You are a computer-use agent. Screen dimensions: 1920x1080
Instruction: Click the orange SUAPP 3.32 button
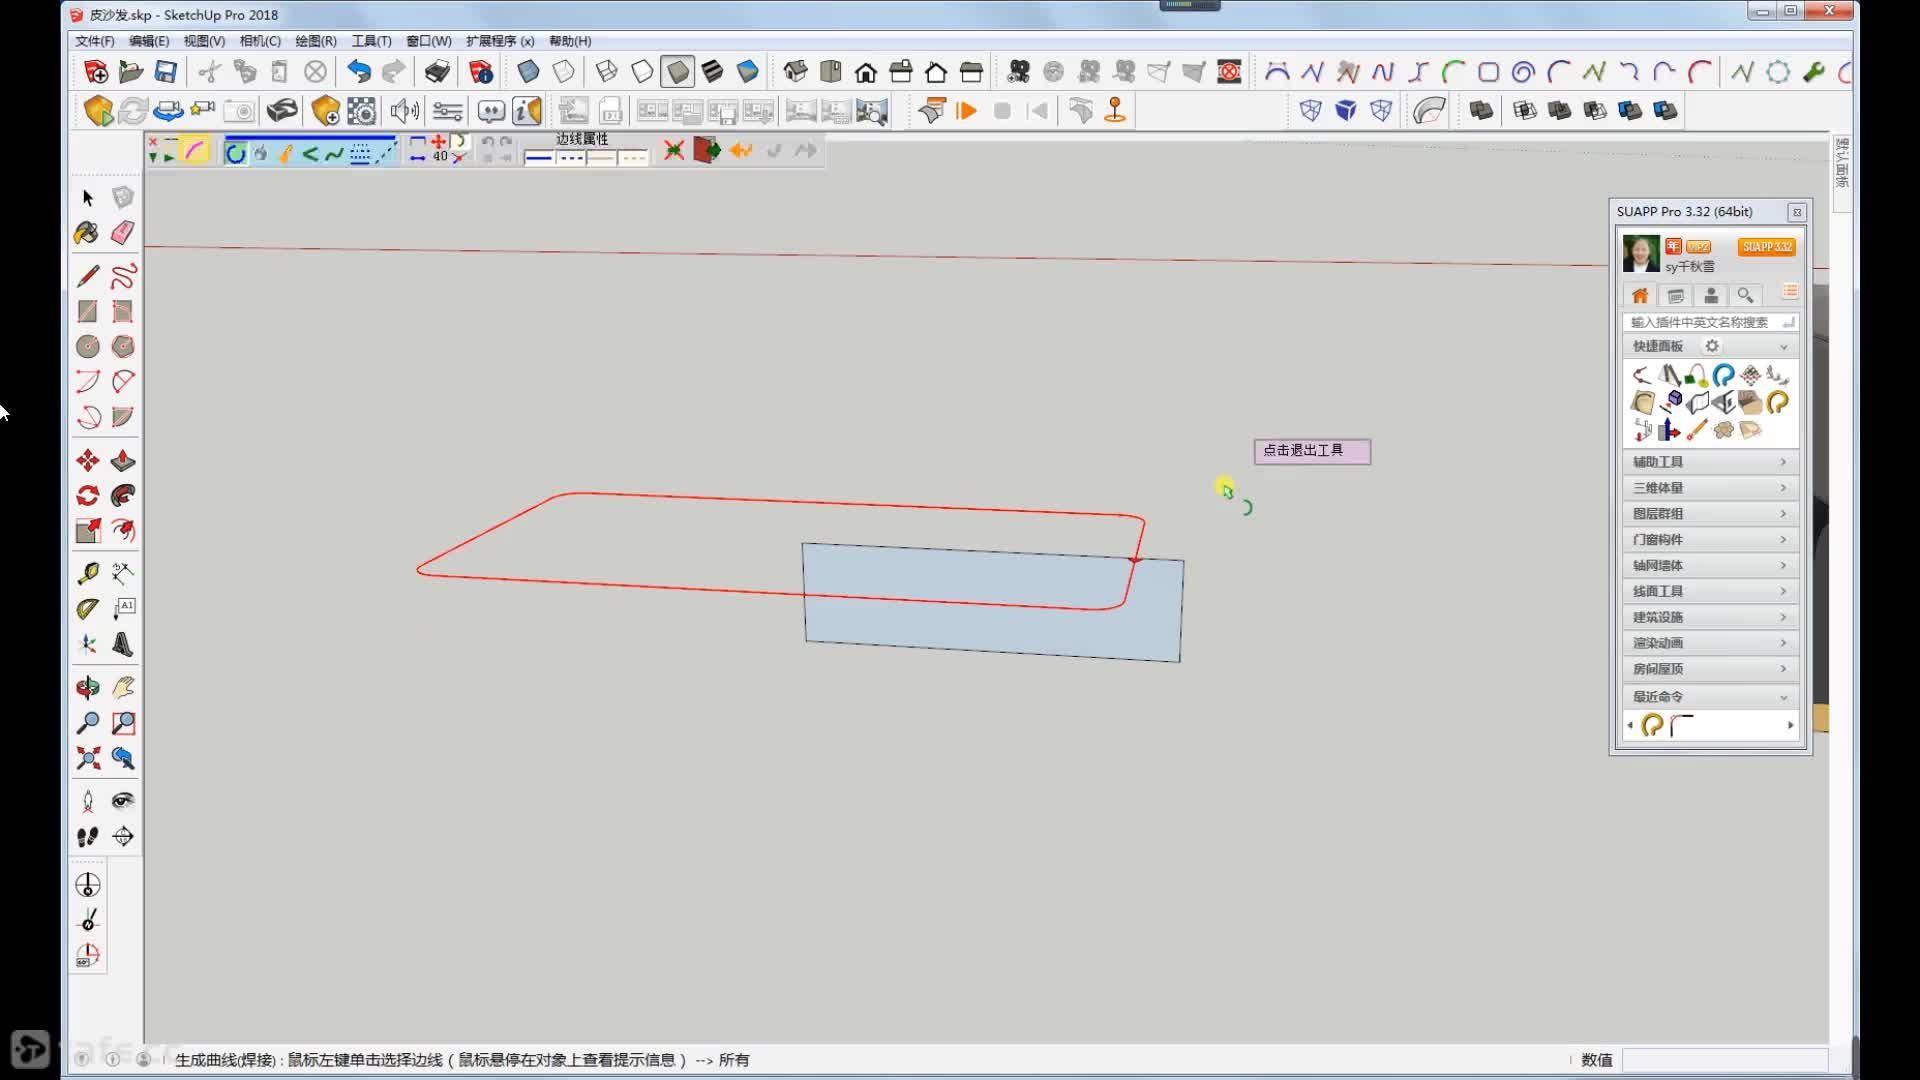point(1767,247)
